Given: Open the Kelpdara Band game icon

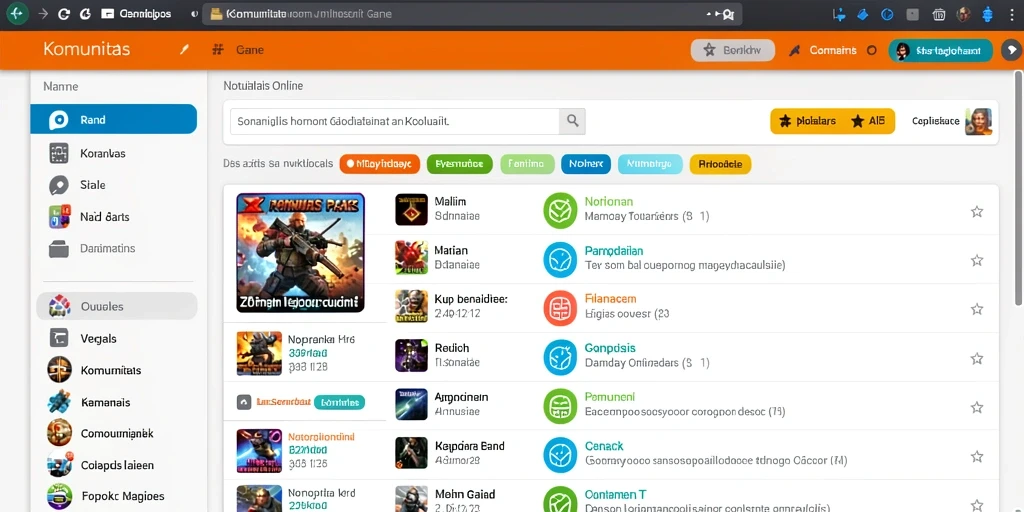Looking at the screenshot, I should pos(411,453).
